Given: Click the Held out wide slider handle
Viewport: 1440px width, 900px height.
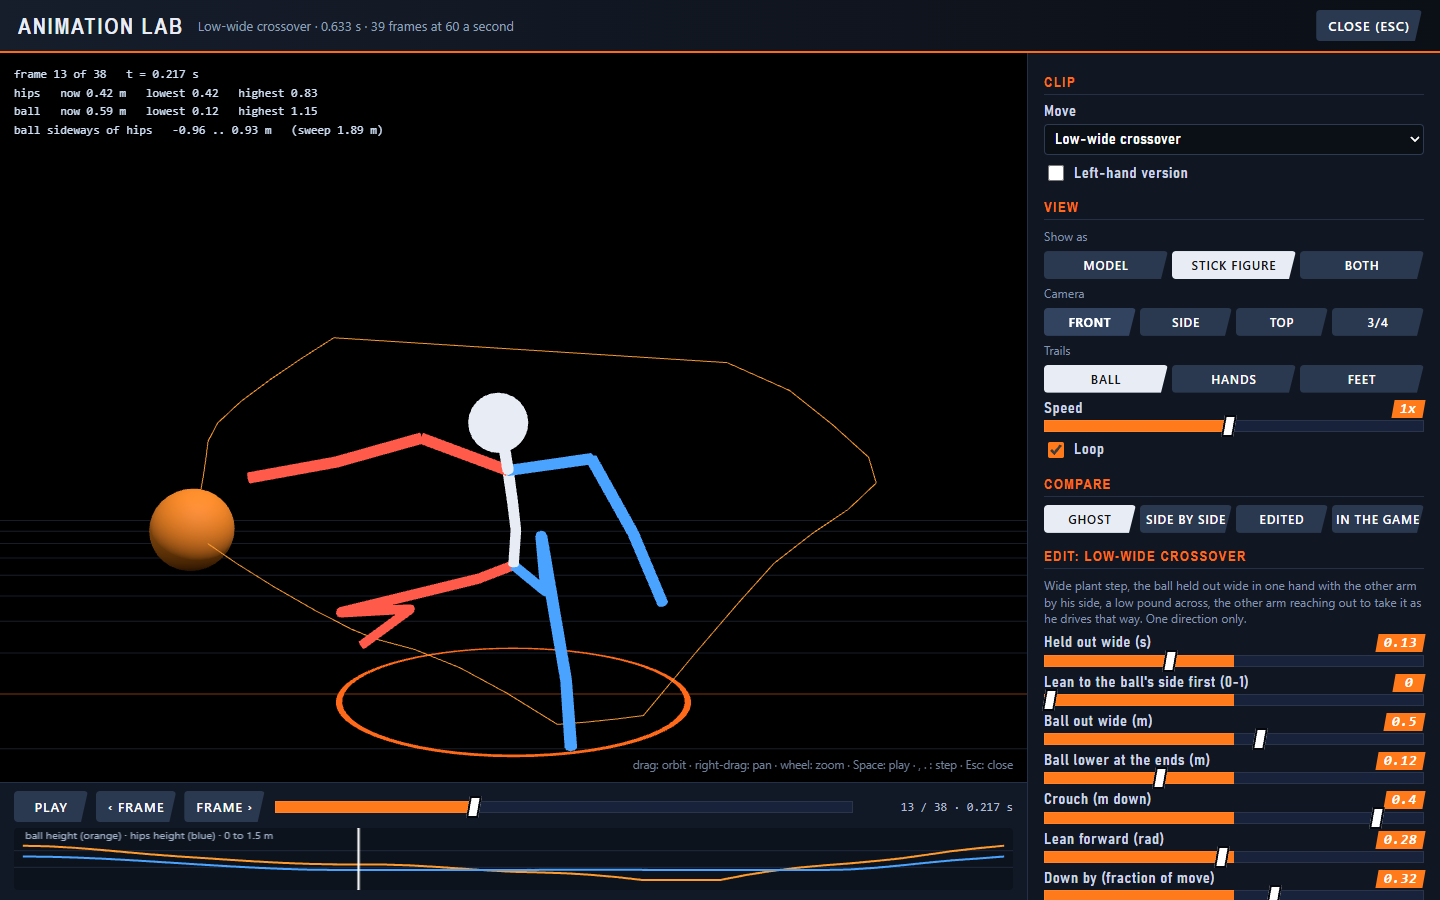Looking at the screenshot, I should click(x=1170, y=661).
